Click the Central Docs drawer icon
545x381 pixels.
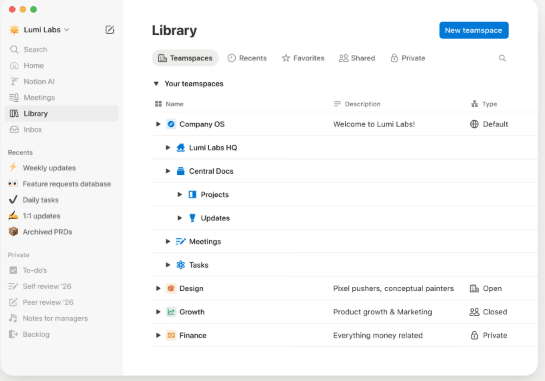click(181, 171)
